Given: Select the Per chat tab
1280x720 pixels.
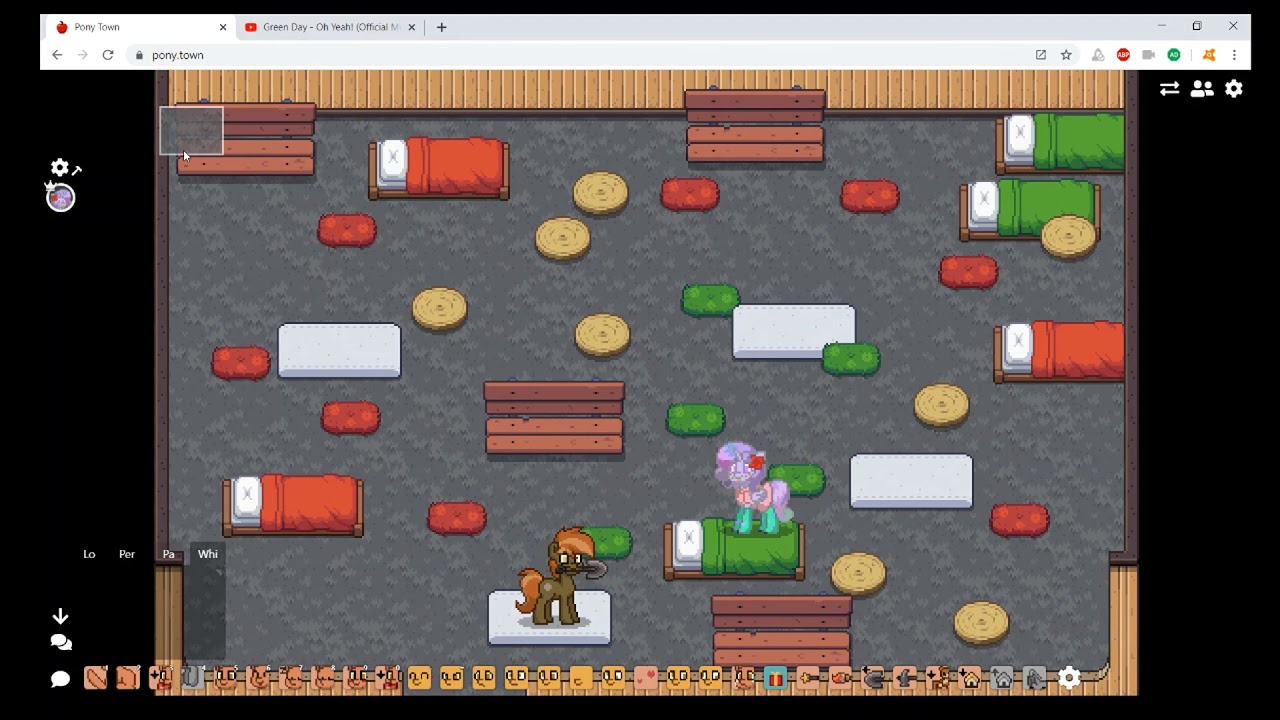Looking at the screenshot, I should (x=127, y=554).
